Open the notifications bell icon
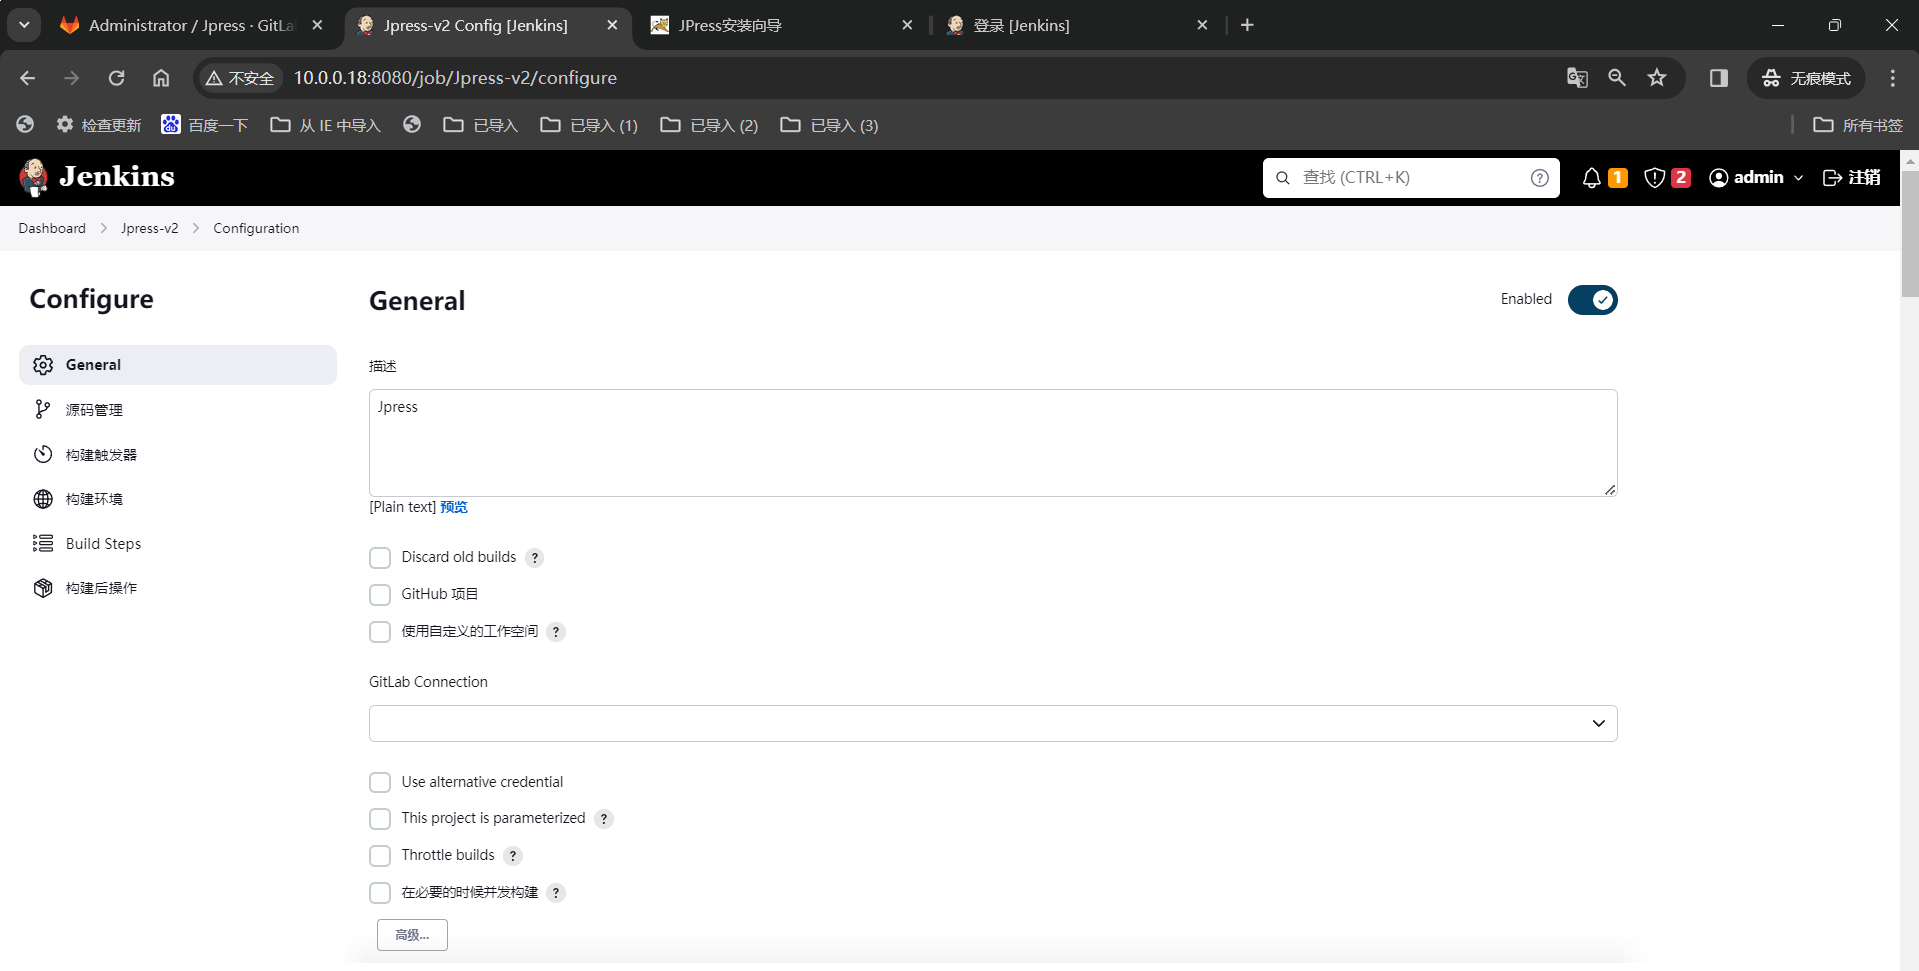 1591,178
